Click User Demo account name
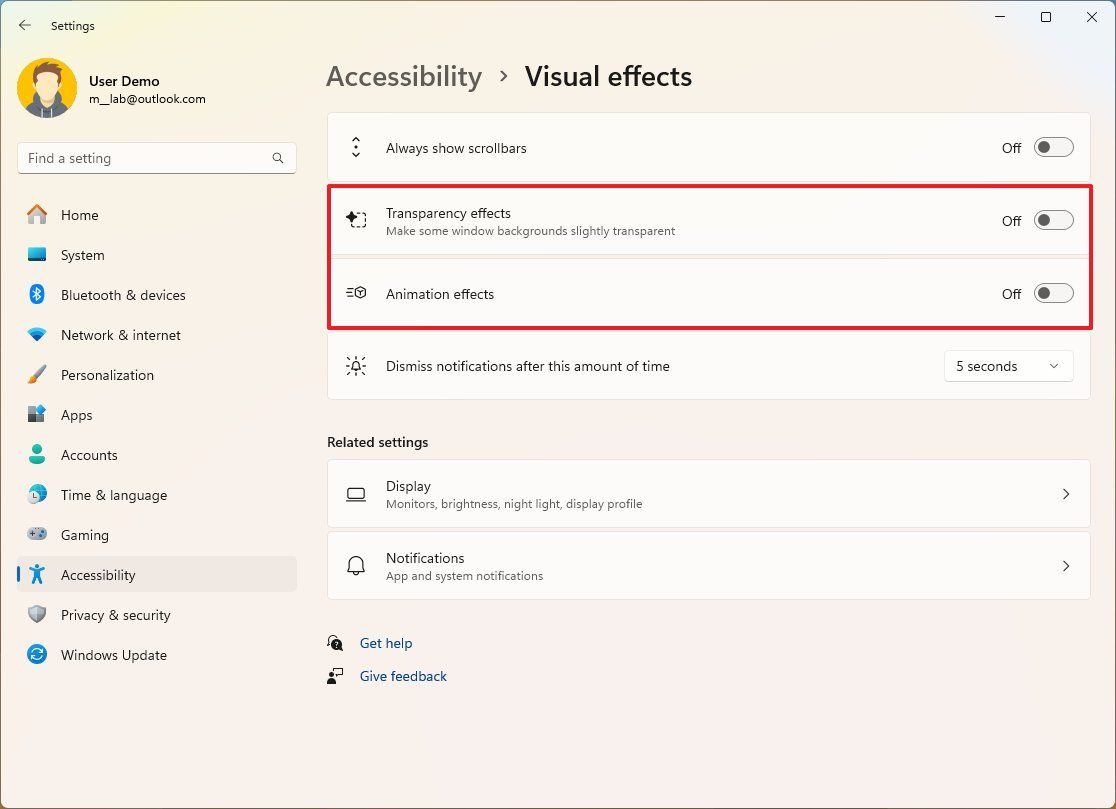 [x=124, y=80]
